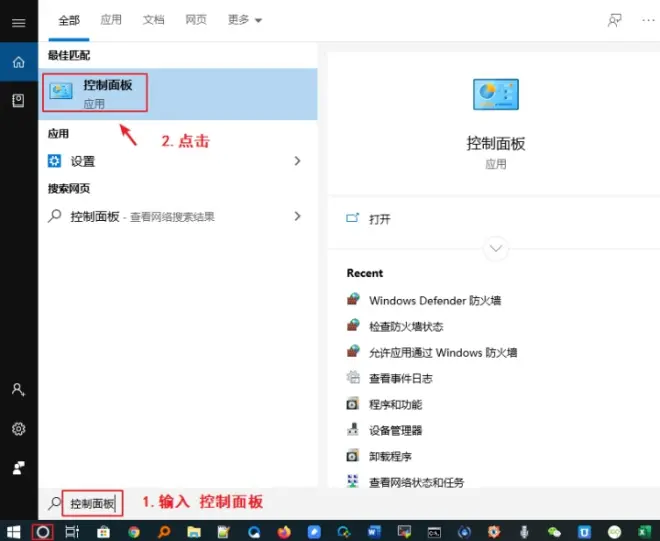The image size is (660, 541).
Task: Open the hamburger menu in search sidebar
Action: click(18, 22)
